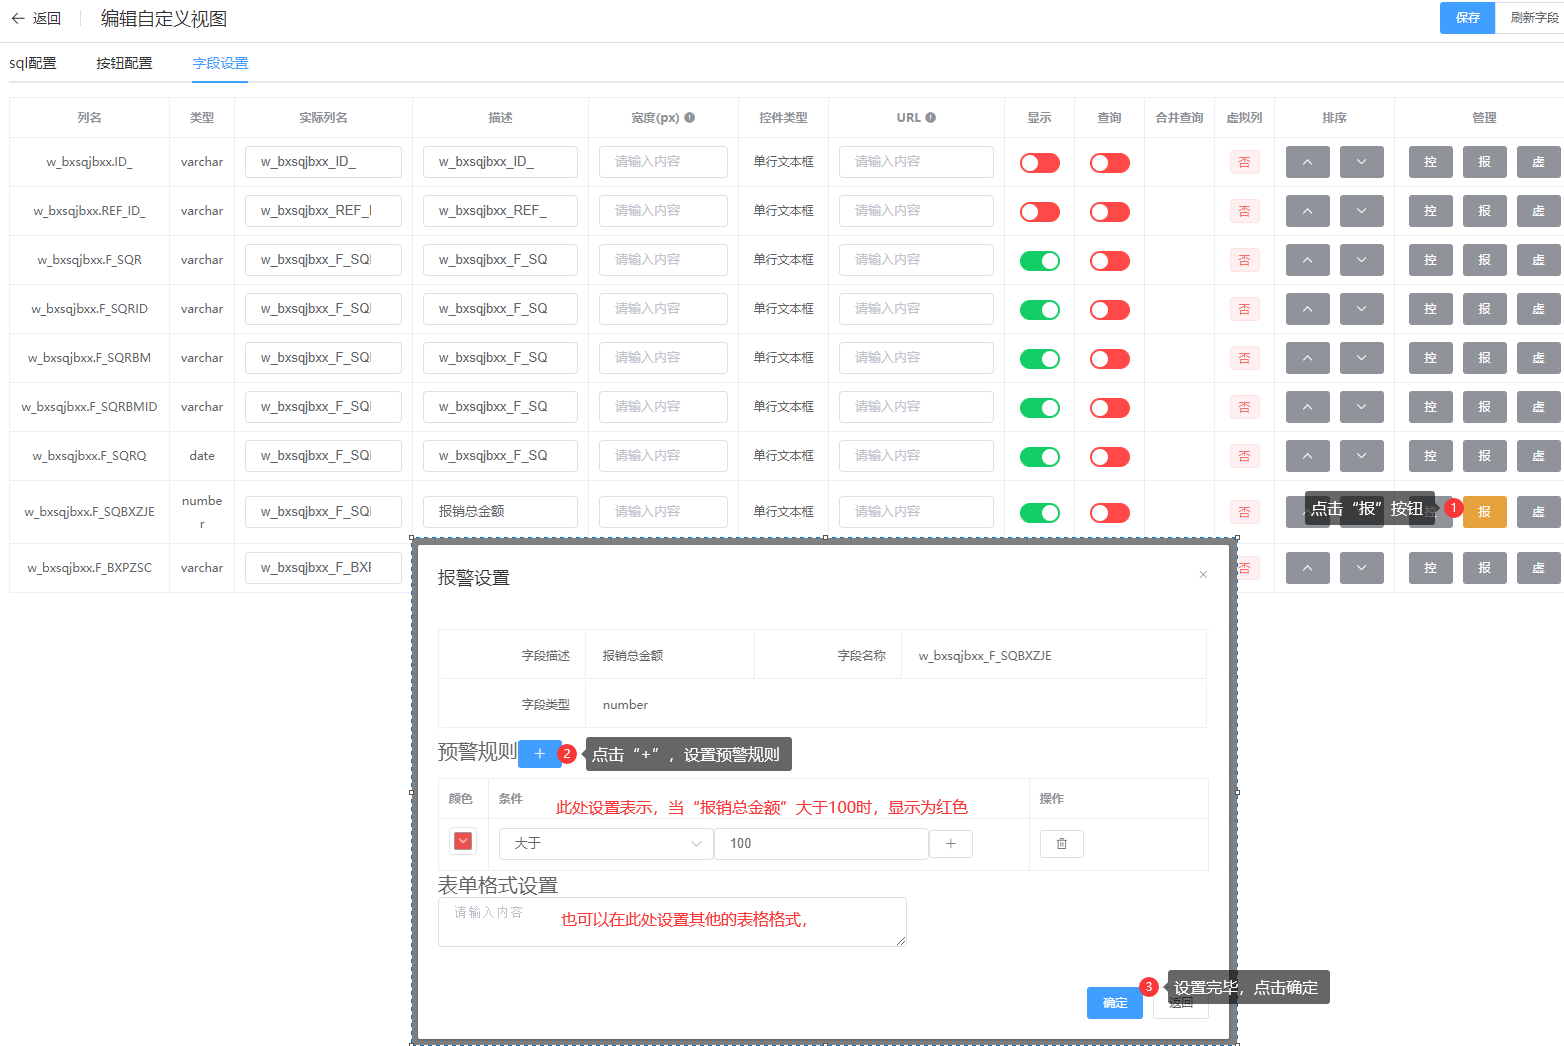
Task: Click the info icon beside 宽度(px) header
Action: pyautogui.click(x=690, y=118)
